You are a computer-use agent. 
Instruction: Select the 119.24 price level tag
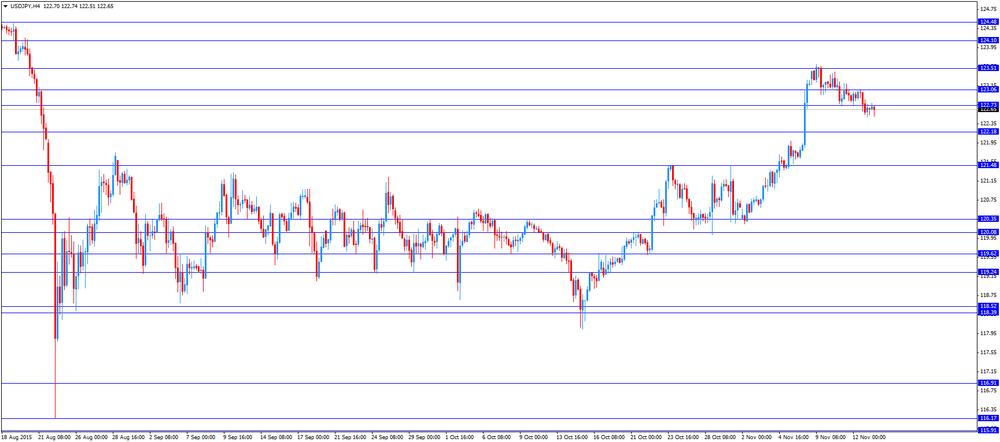tap(988, 272)
